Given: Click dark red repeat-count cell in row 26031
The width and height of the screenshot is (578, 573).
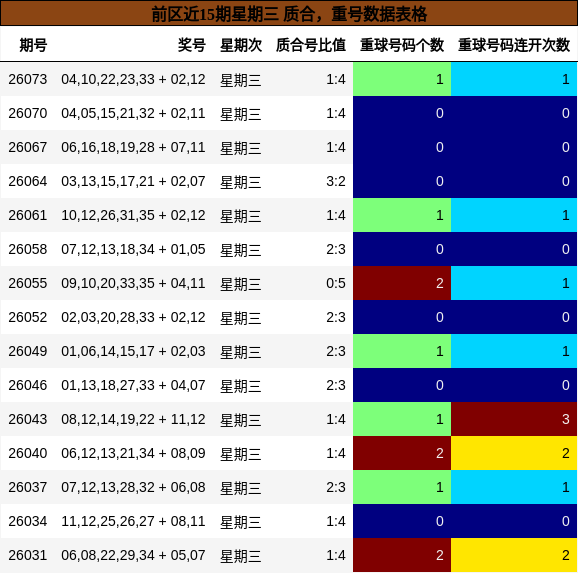Looking at the screenshot, I should 402,555.
